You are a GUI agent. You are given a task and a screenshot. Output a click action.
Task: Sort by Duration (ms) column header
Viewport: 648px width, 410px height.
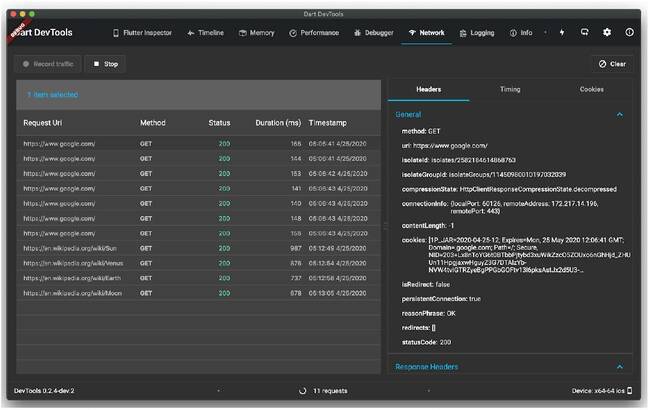278,123
